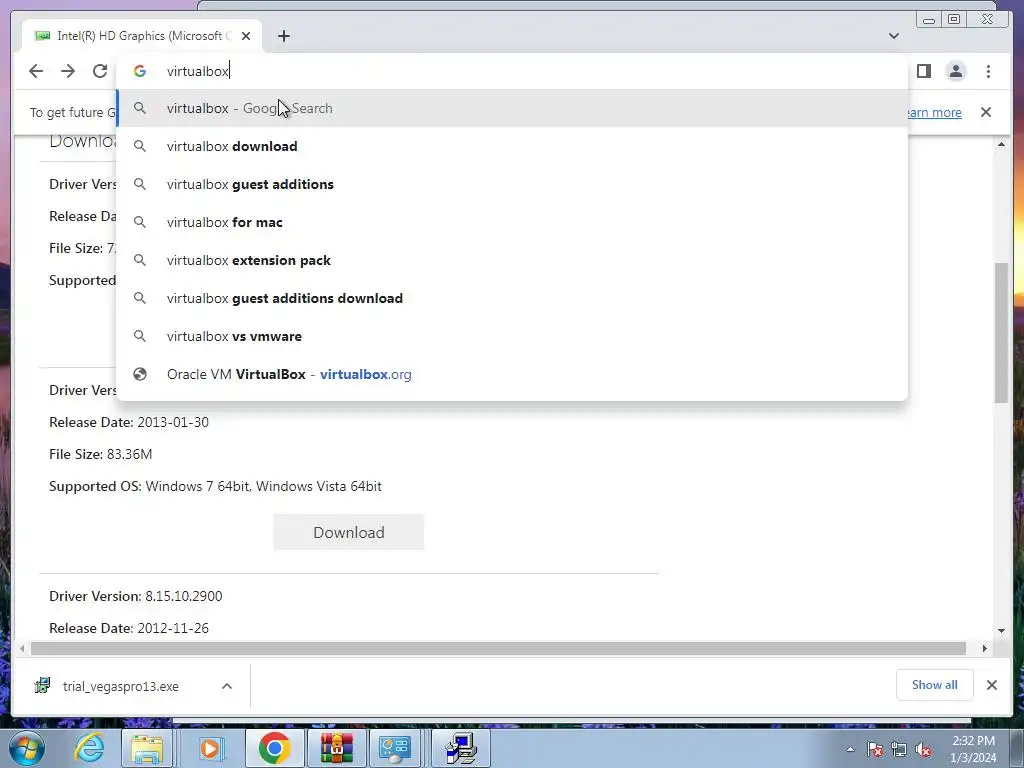Pick the 'virtualbox vs vmware' suggestion
1024x768 pixels.
click(x=511, y=336)
